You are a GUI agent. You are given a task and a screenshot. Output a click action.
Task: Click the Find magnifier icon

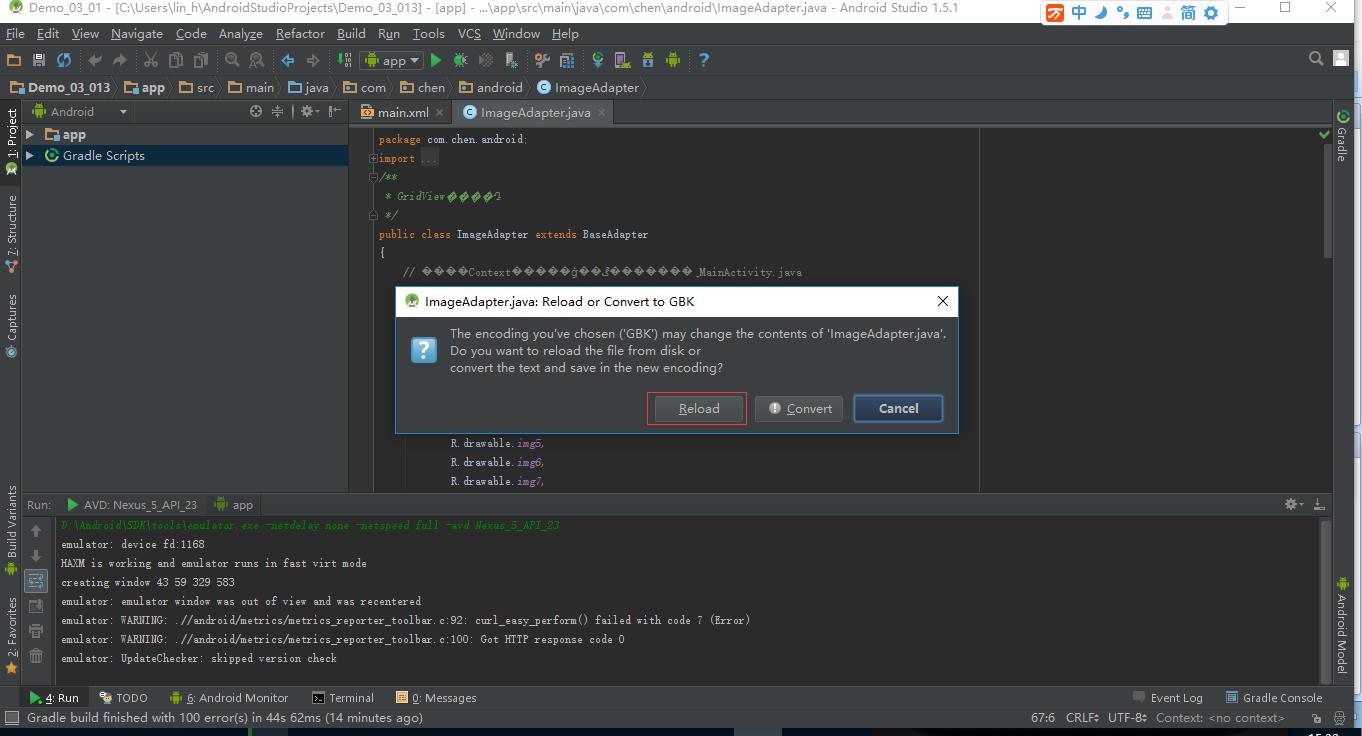click(232, 60)
